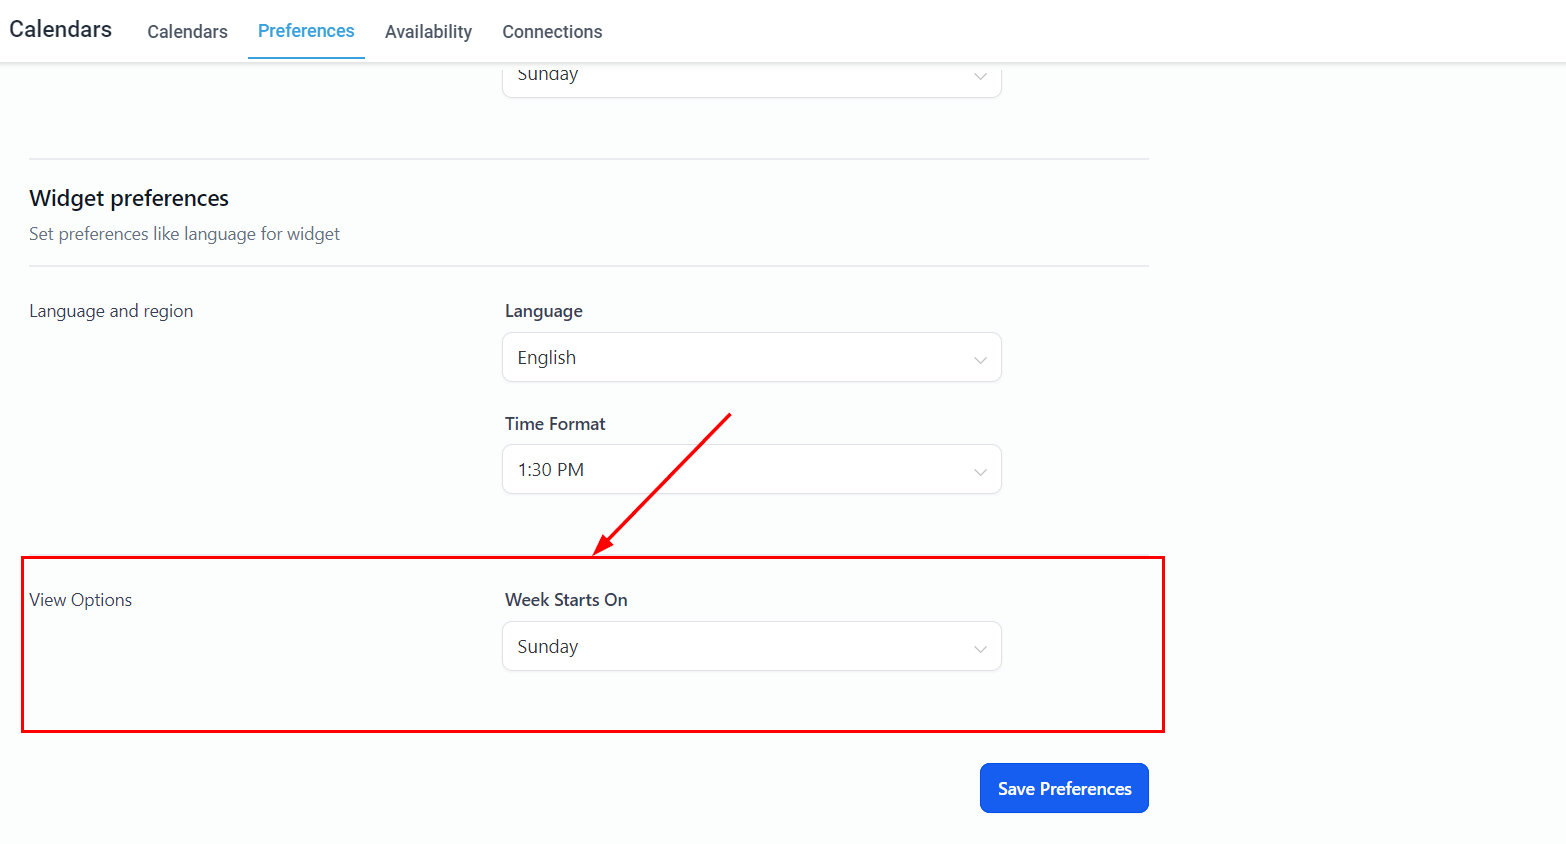
Task: Click the chevron arrow in Language field
Action: click(980, 360)
